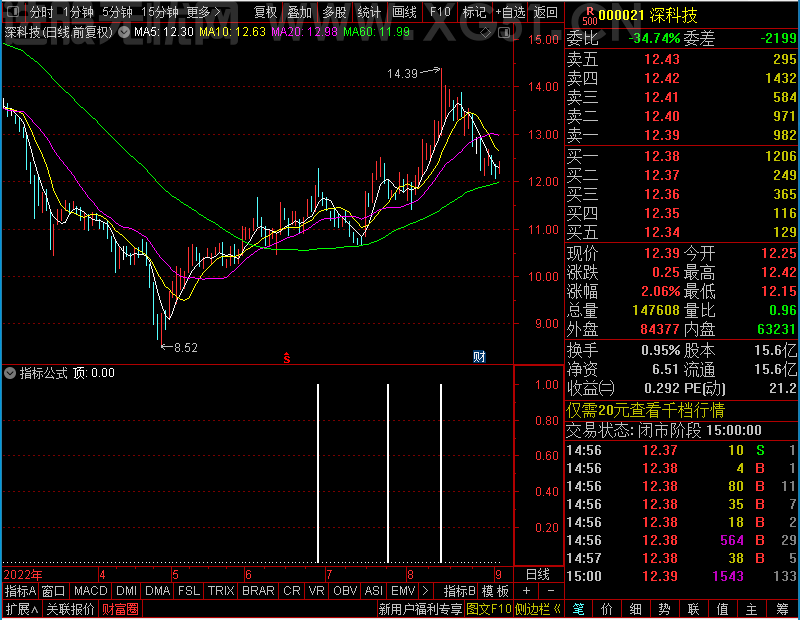Open the 复权 adjustment menu

pyautogui.click(x=265, y=12)
